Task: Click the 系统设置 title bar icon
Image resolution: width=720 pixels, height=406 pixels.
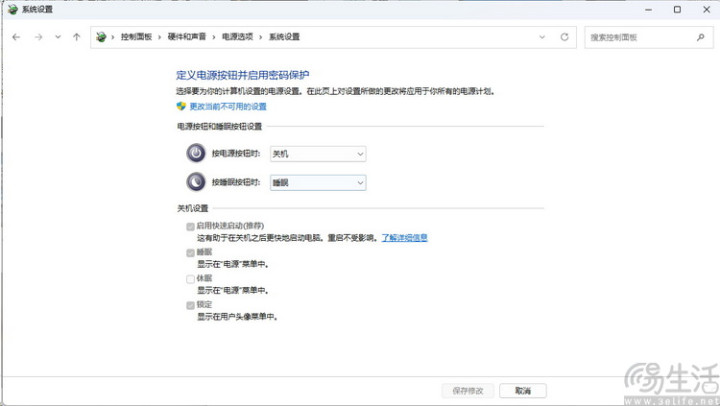Action: point(12,9)
